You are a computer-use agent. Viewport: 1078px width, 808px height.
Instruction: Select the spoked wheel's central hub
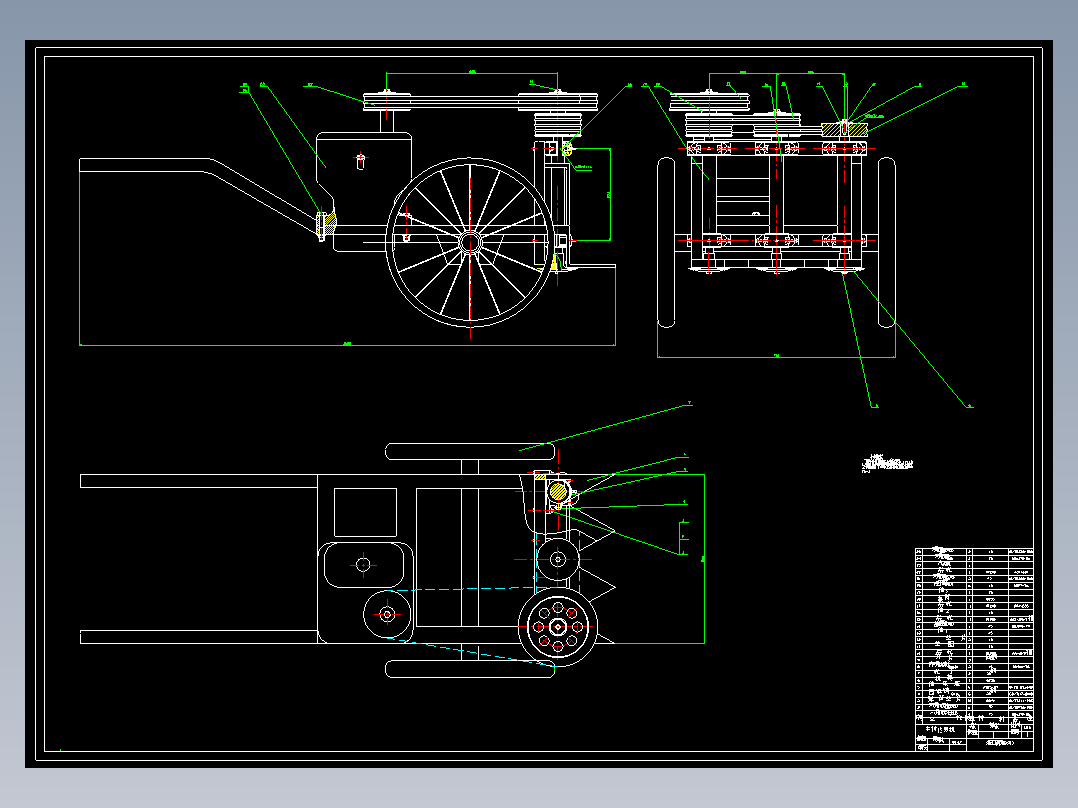point(470,242)
